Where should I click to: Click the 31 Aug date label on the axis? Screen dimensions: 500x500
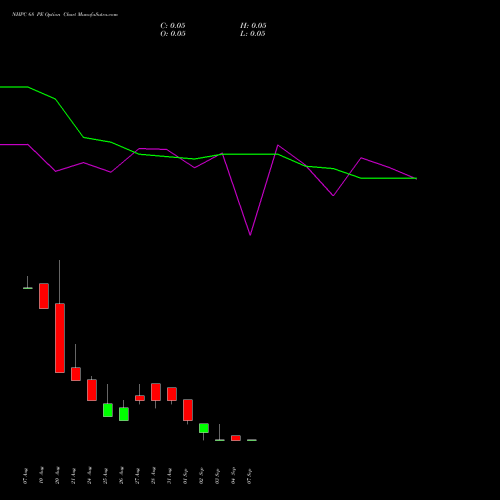[x=169, y=476]
